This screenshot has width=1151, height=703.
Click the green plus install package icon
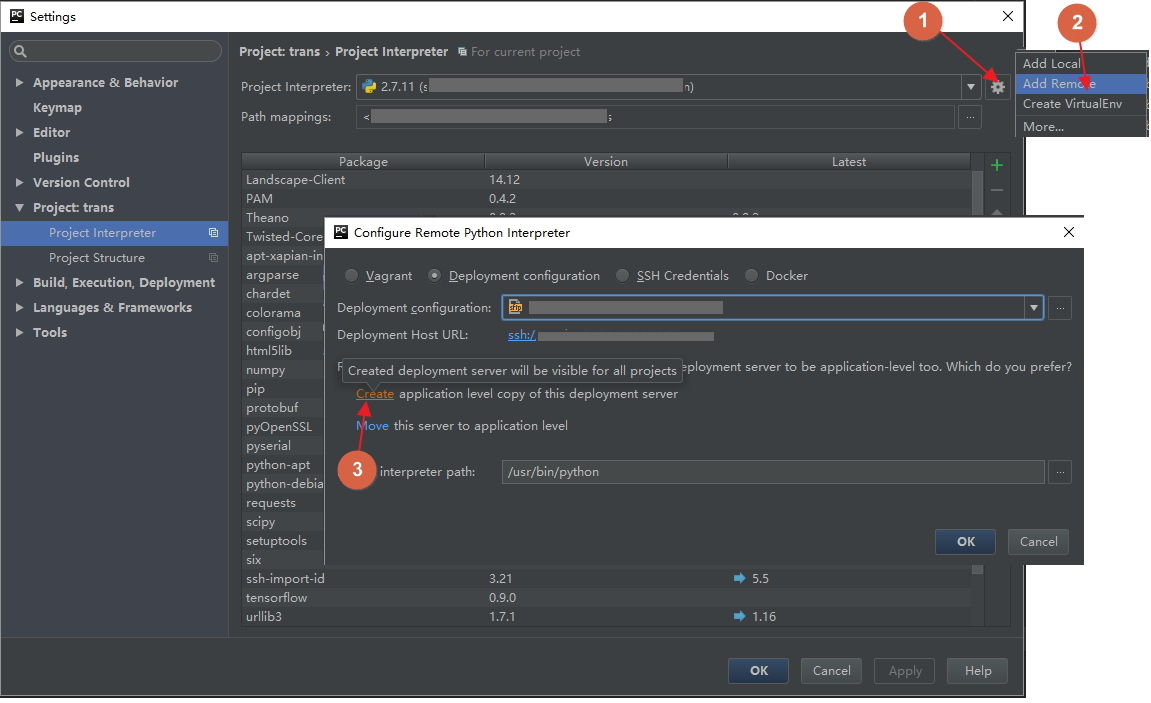click(996, 165)
